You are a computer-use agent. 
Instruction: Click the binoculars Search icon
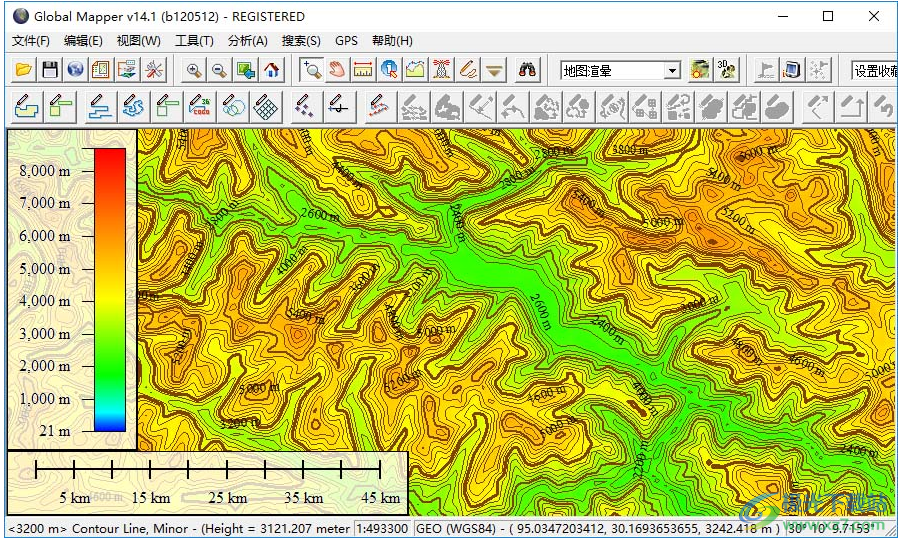[527, 70]
